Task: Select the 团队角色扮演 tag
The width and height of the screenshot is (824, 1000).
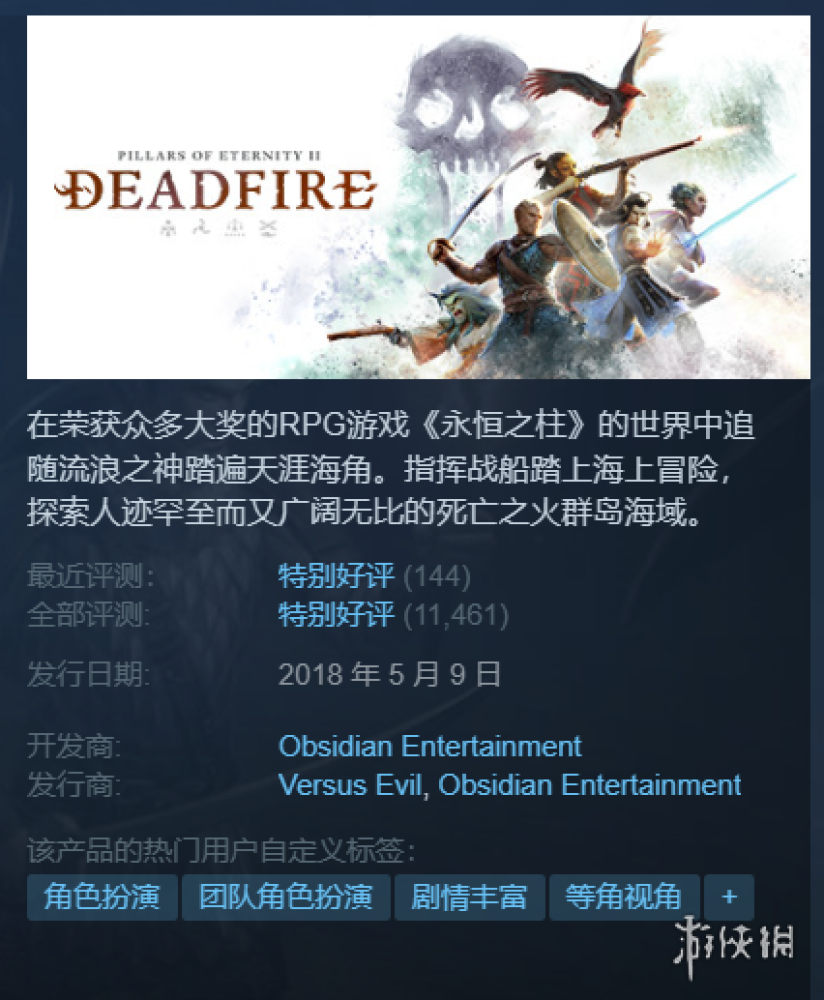Action: click(286, 897)
